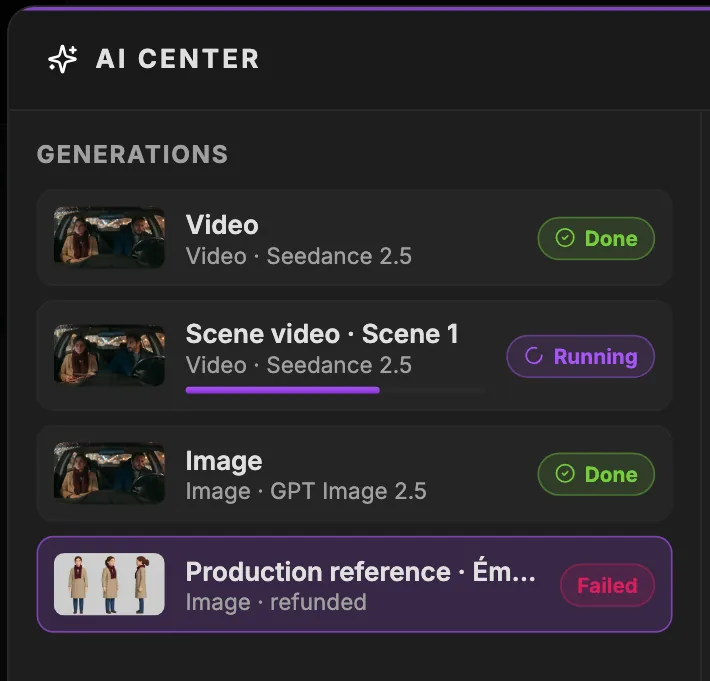Screen dimensions: 710x681
Task: Open the Production reference character thumbnail
Action: [109, 584]
